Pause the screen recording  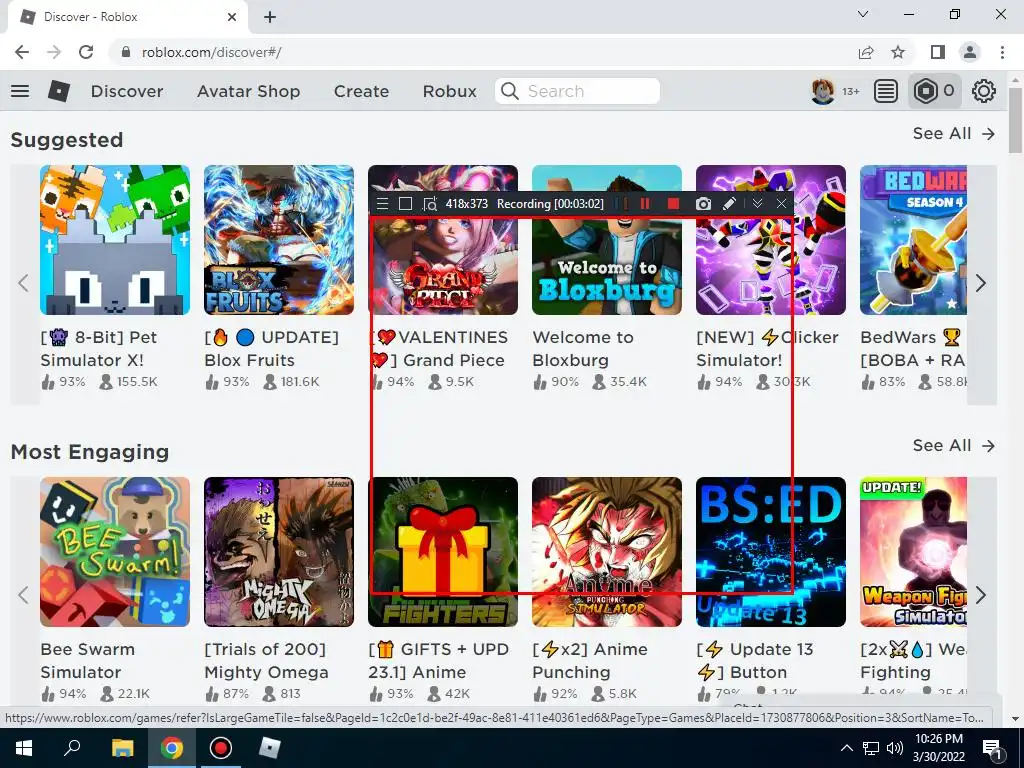point(645,204)
